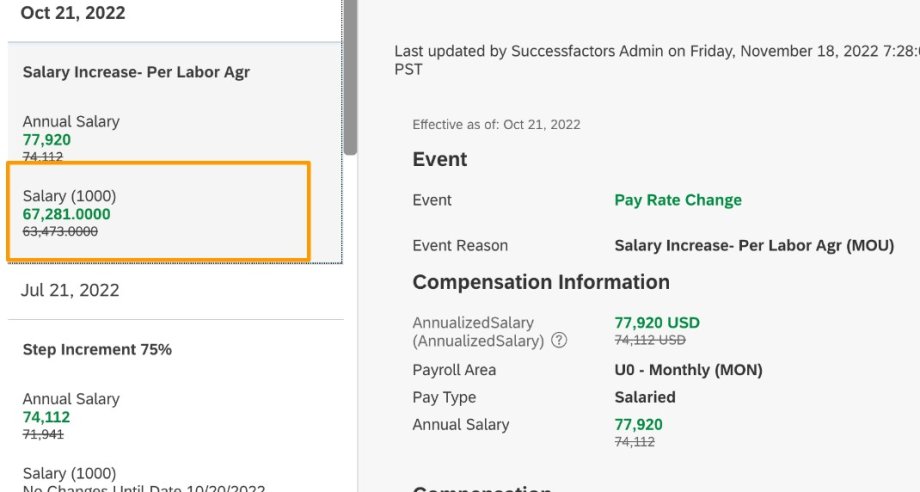Image resolution: width=920 pixels, height=492 pixels.
Task: Click the Pay Rate Change event value
Action: (x=678, y=200)
